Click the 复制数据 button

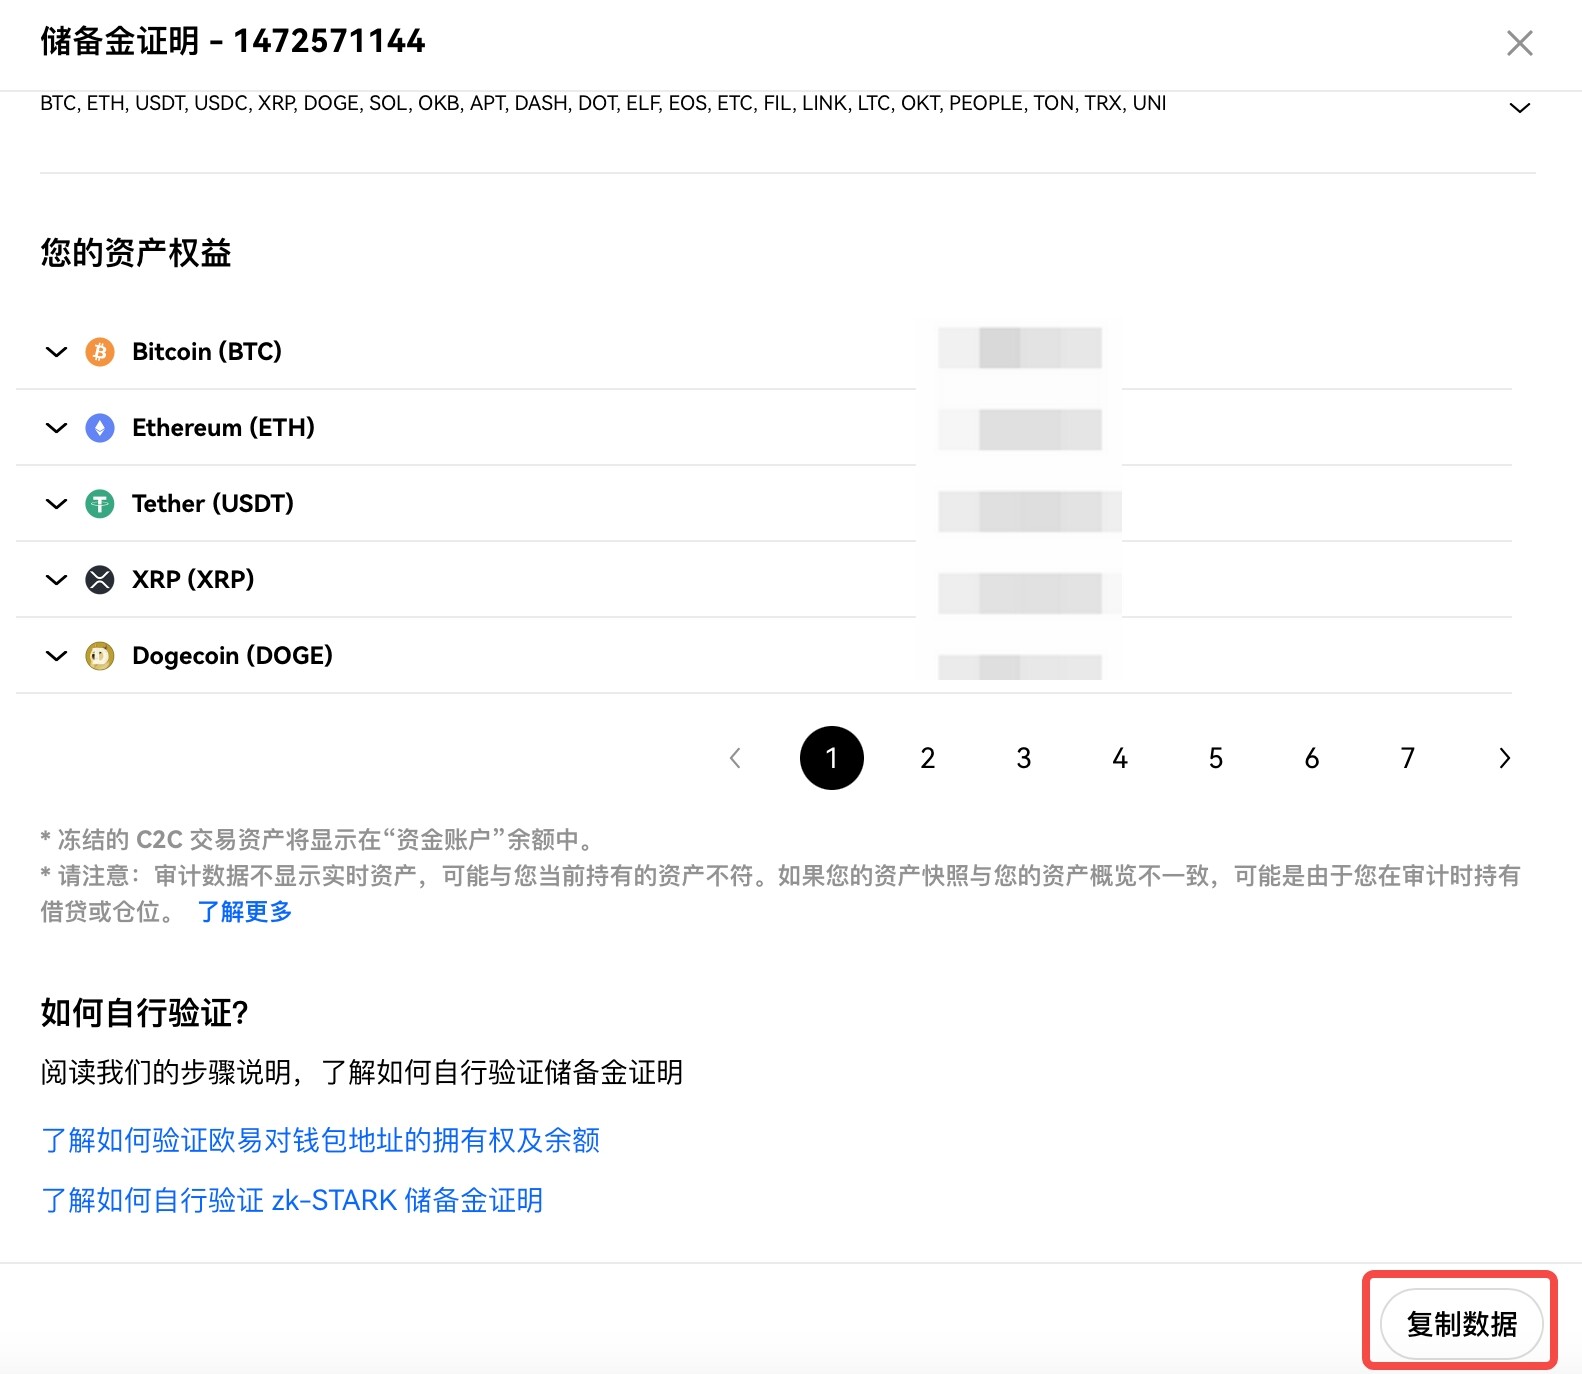(1461, 1324)
